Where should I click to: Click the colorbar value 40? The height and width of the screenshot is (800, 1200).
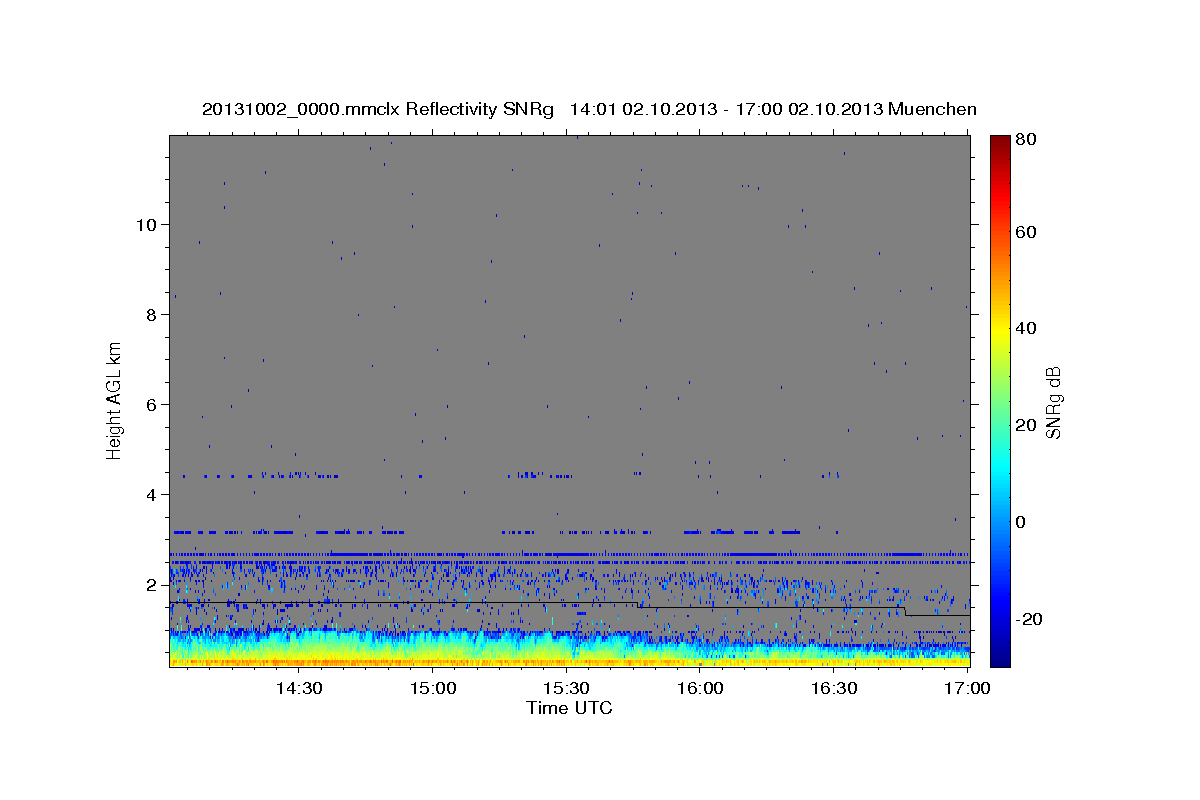click(1028, 328)
